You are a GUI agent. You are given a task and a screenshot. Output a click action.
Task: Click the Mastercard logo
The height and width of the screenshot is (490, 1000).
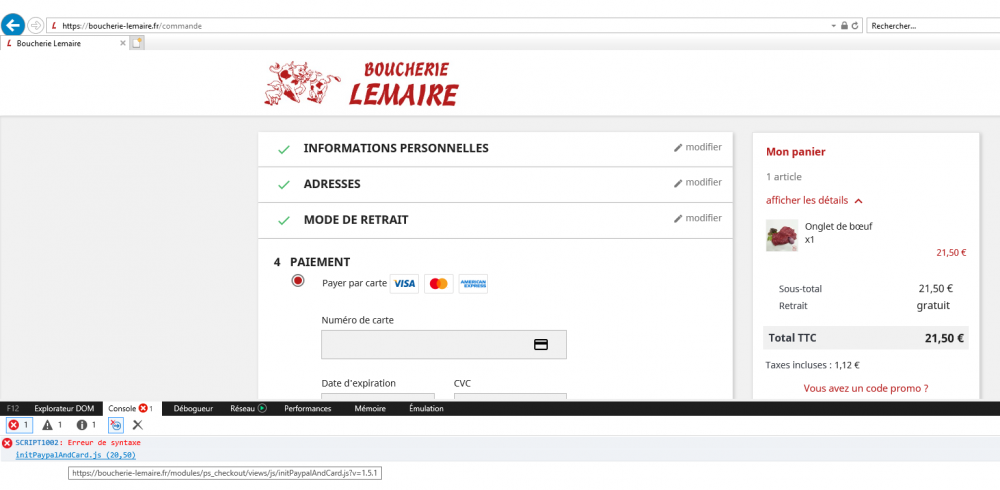(x=439, y=284)
